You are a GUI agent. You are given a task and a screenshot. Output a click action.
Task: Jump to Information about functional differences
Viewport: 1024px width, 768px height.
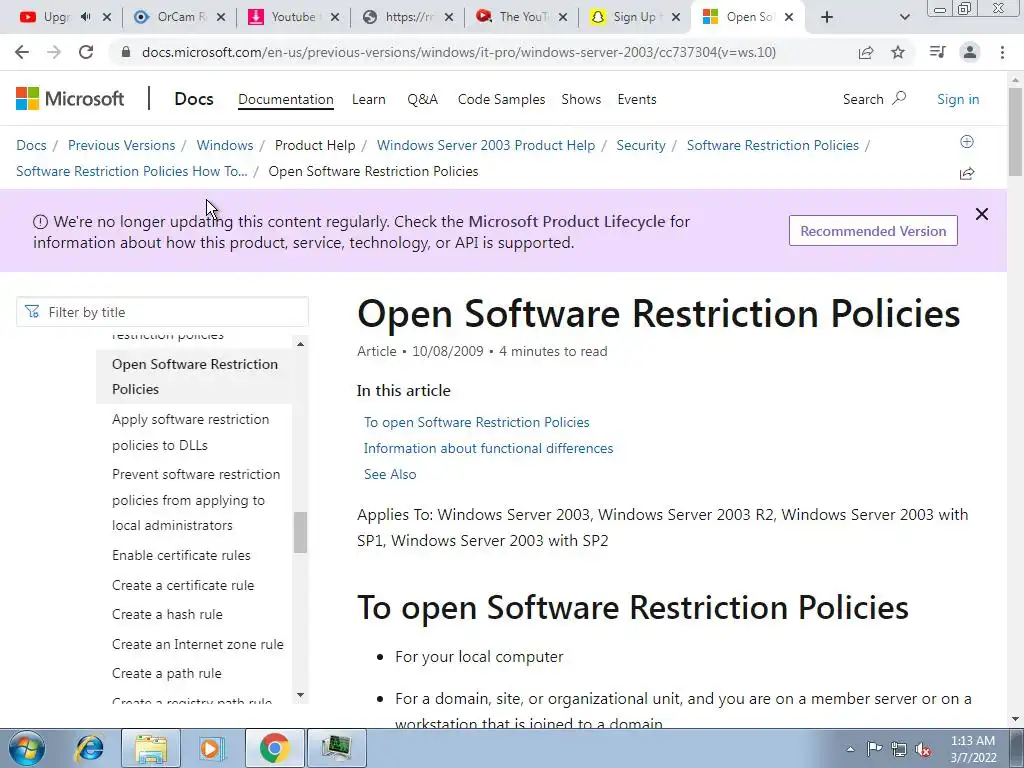click(488, 448)
